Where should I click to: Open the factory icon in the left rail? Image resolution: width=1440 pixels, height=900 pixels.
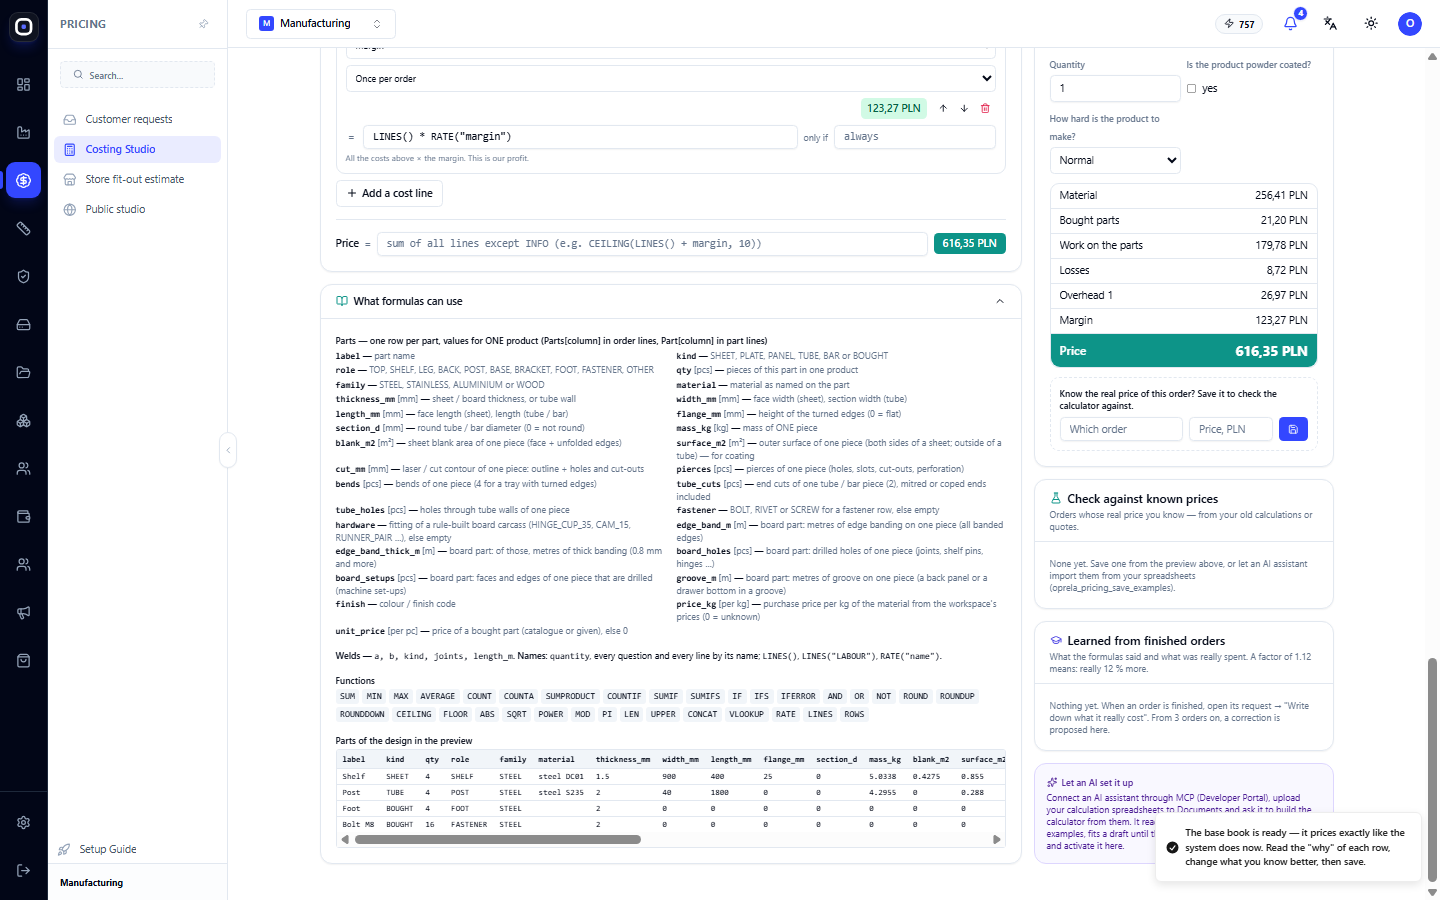click(24, 133)
